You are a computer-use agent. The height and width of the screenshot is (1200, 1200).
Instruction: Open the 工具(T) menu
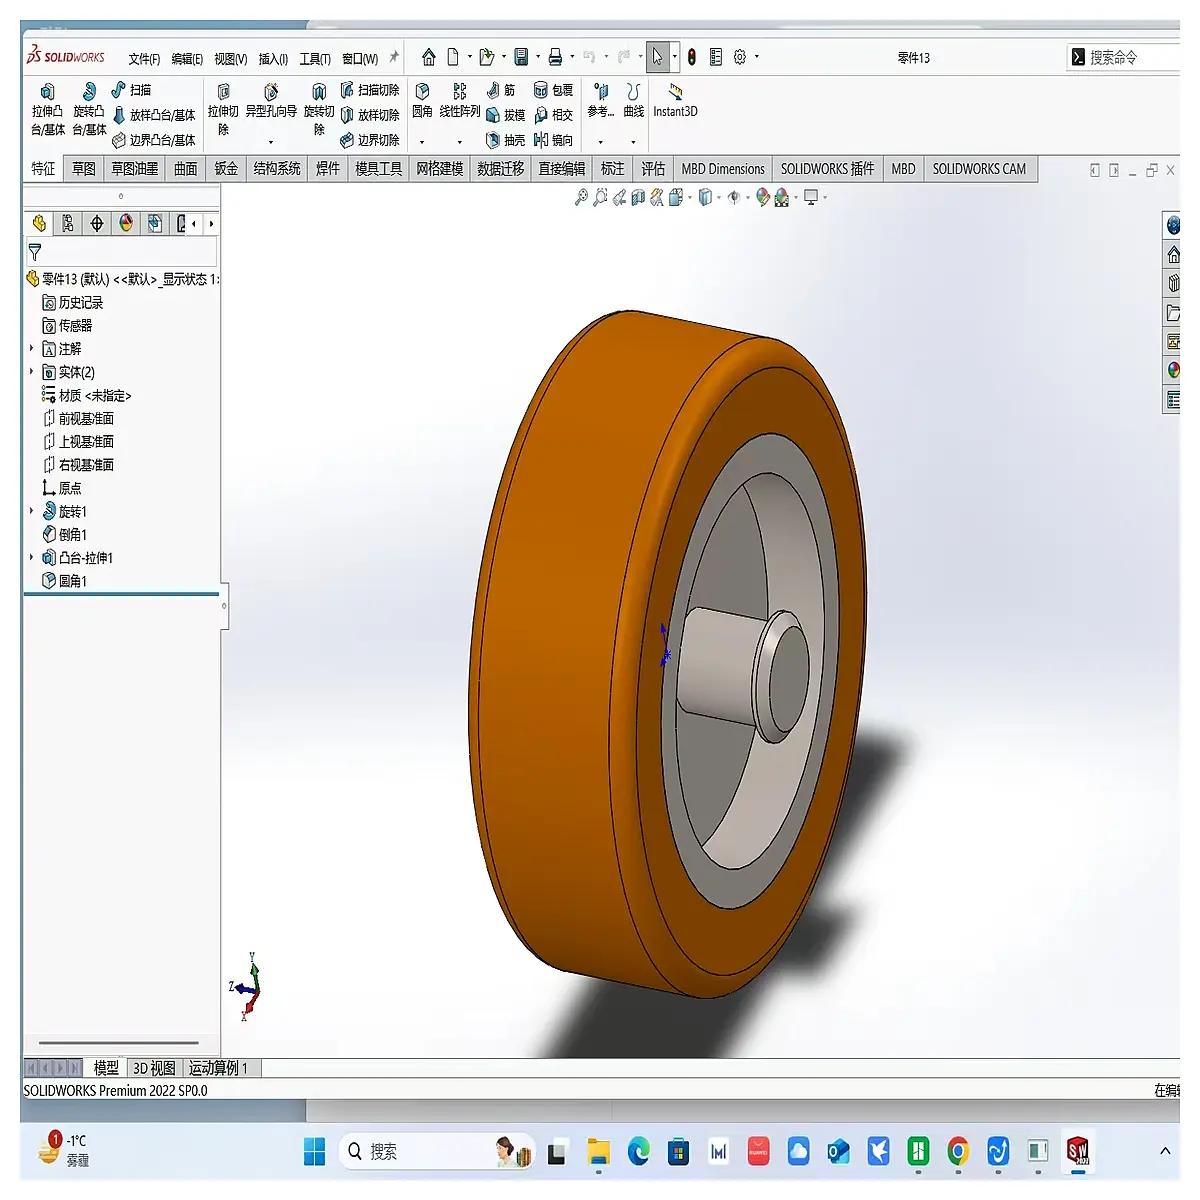[x=315, y=59]
